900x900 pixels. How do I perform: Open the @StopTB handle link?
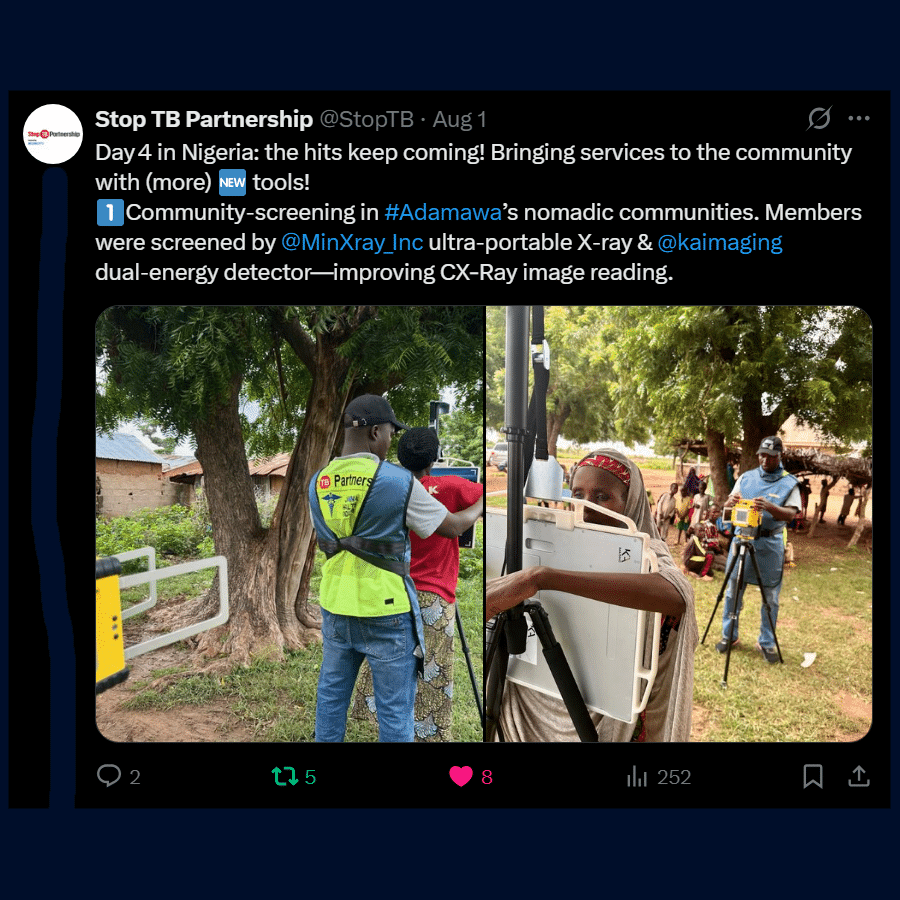366,120
